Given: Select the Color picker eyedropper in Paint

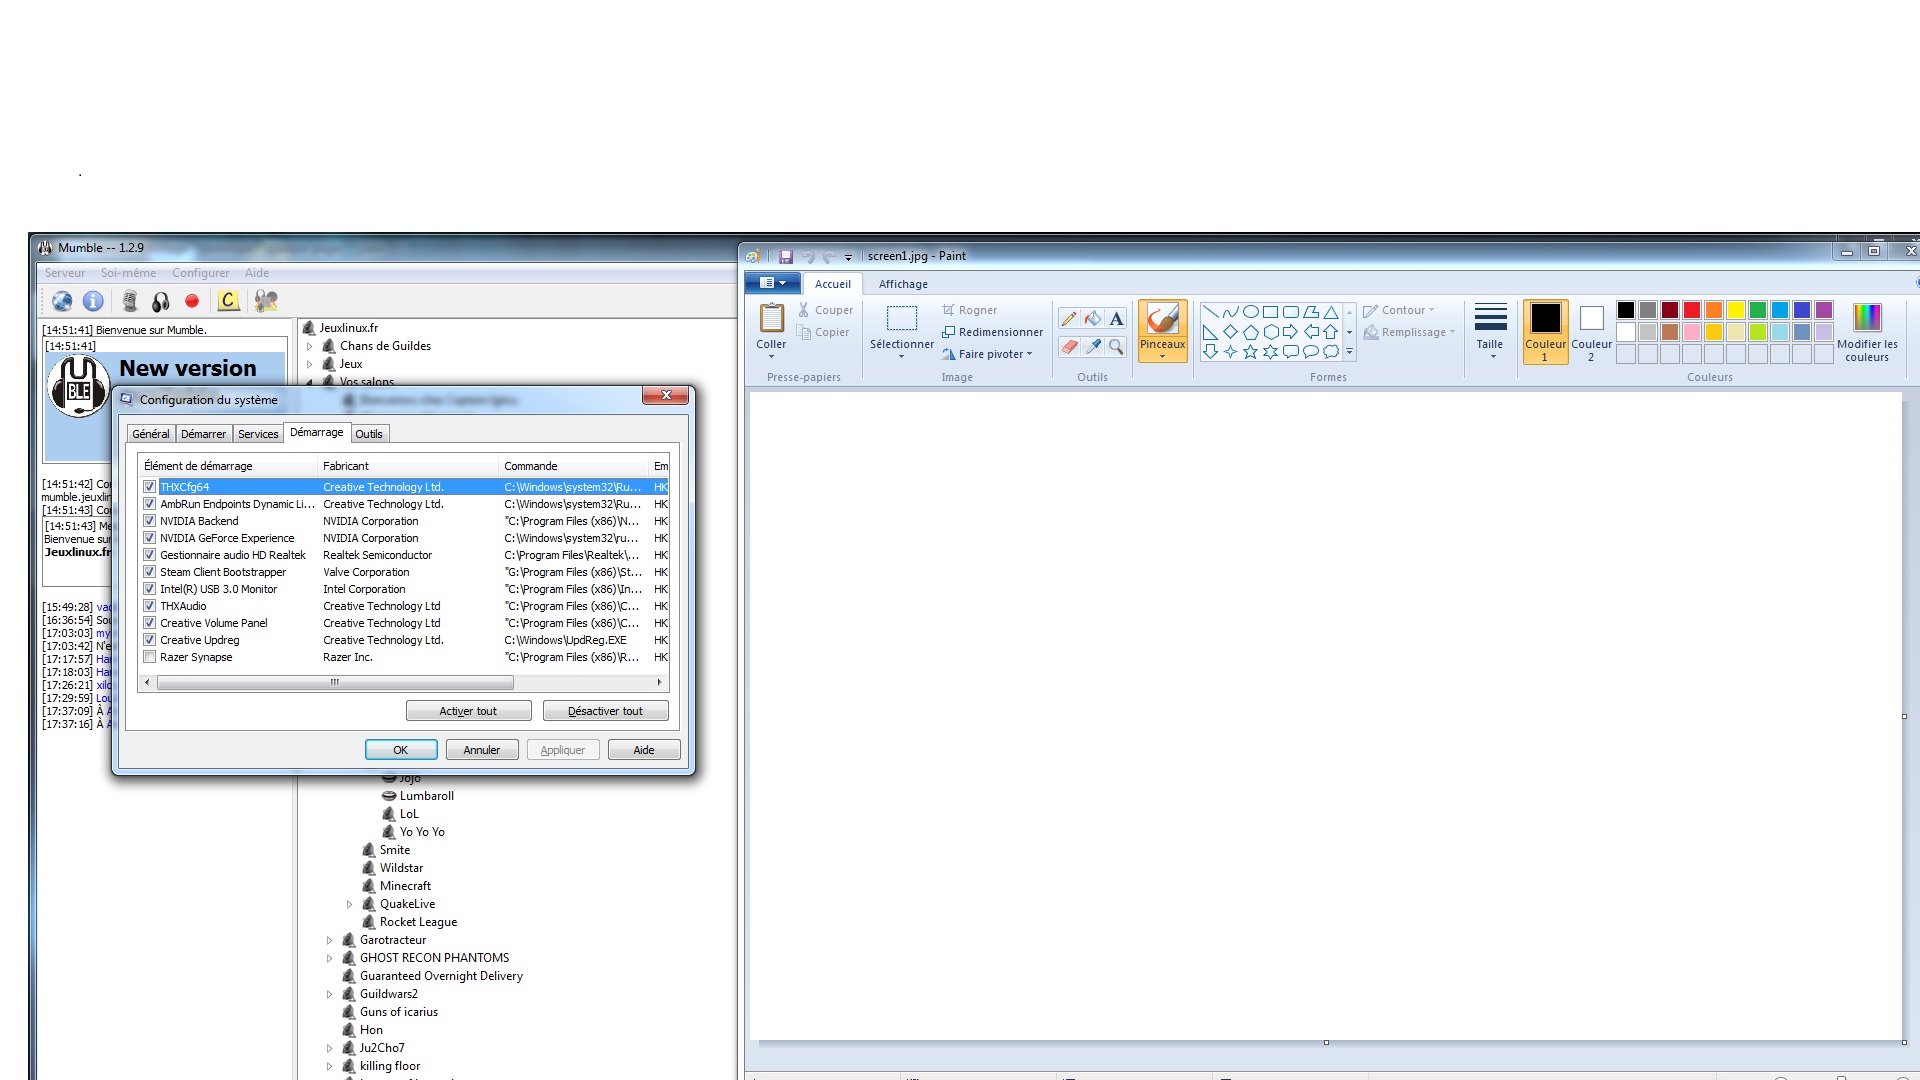Looking at the screenshot, I should click(1093, 347).
